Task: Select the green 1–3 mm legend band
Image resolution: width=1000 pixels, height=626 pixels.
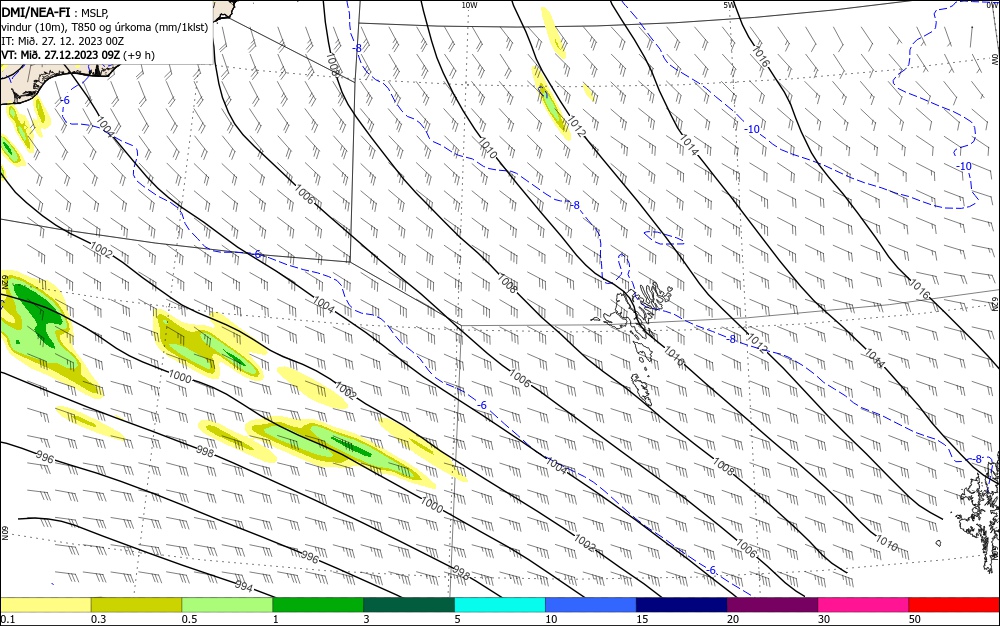Action: [318, 605]
